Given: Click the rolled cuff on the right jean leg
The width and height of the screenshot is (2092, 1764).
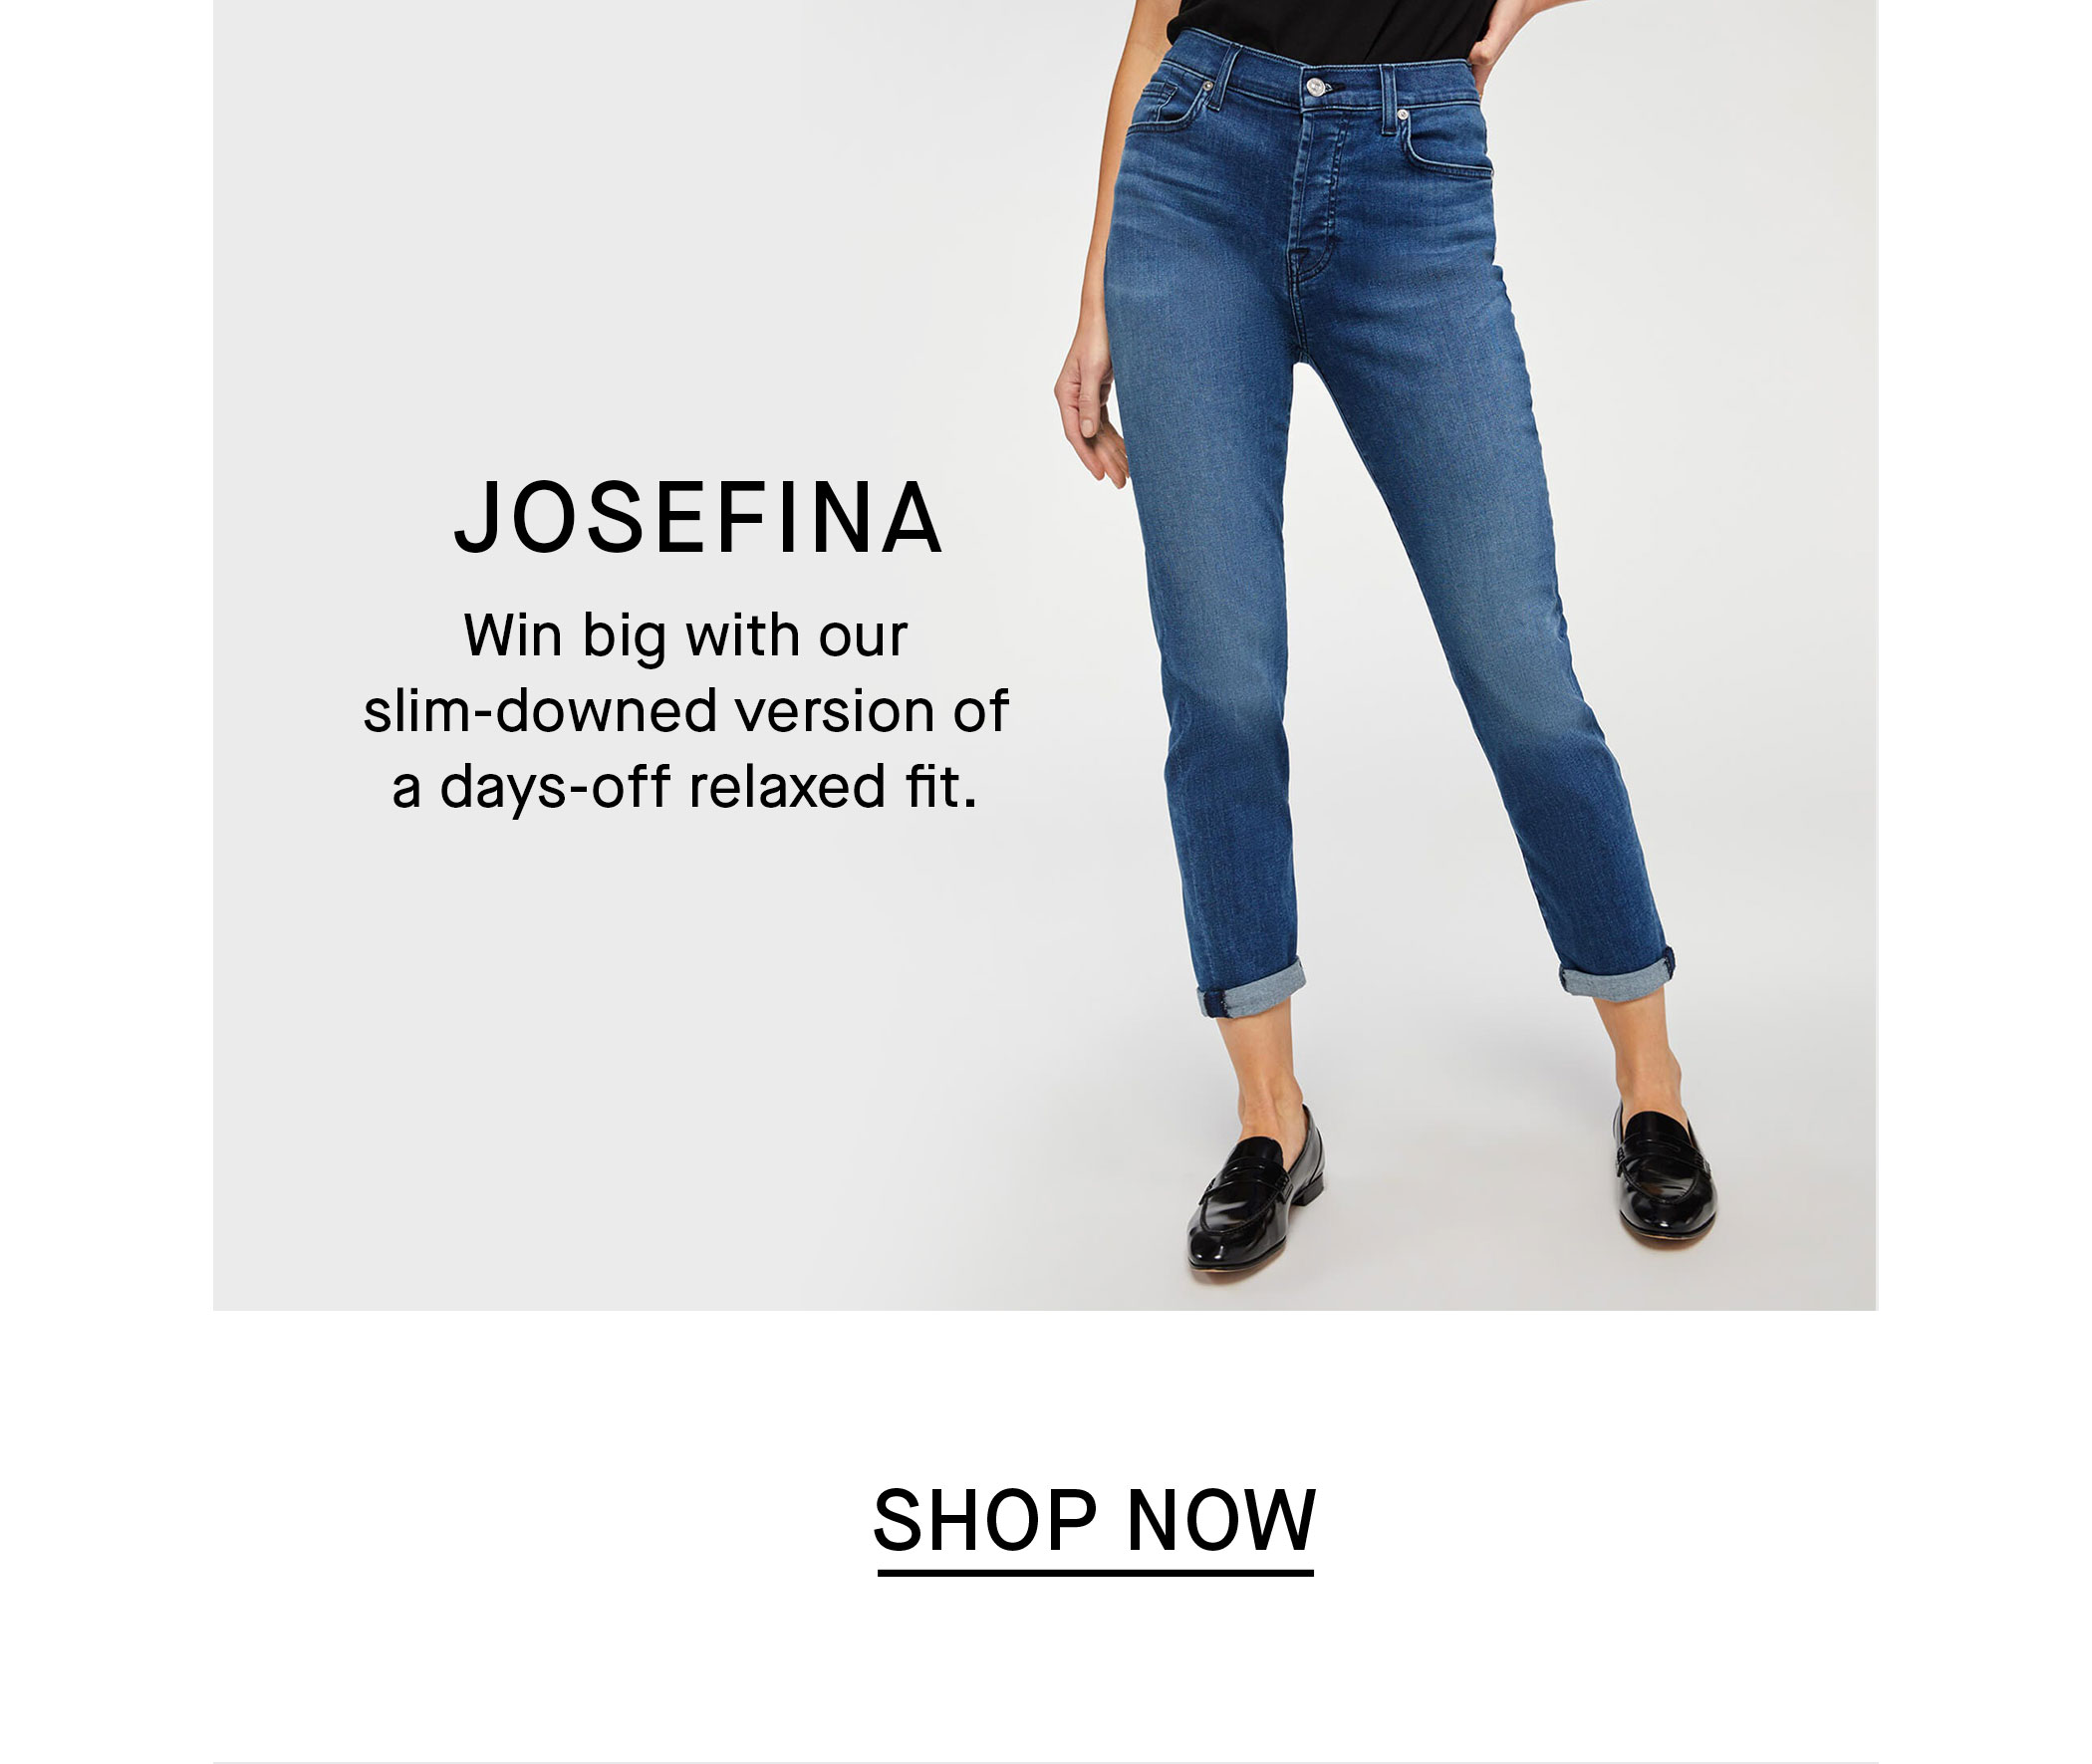Looking at the screenshot, I should (x=1617, y=970).
